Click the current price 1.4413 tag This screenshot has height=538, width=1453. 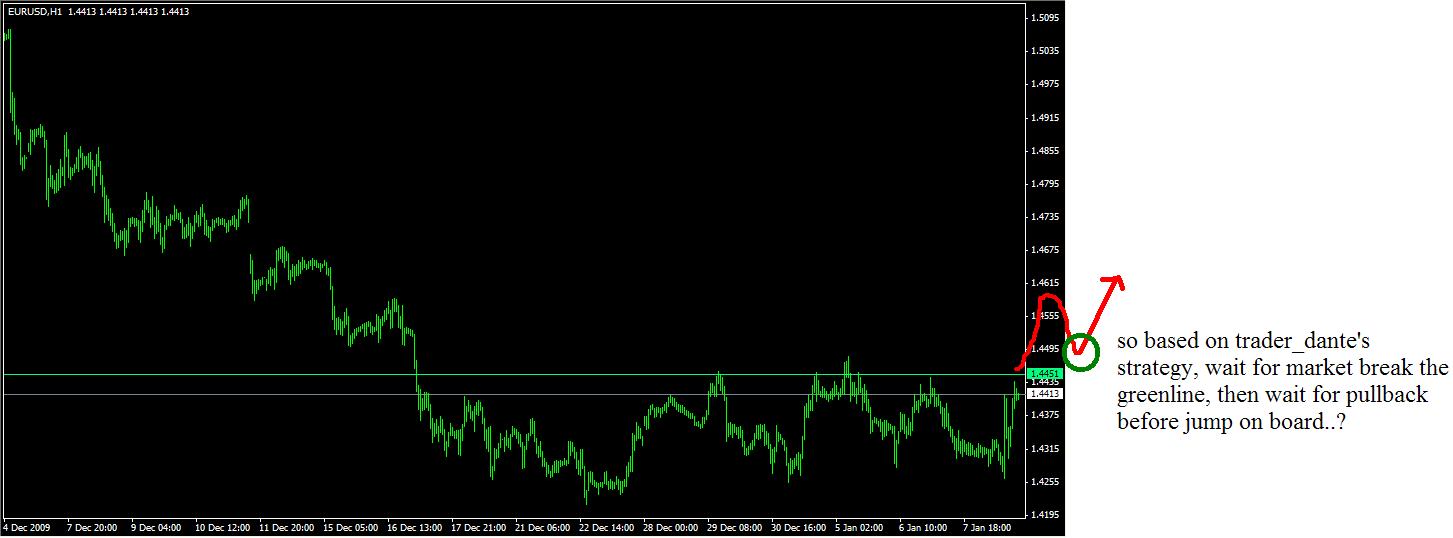1045,394
